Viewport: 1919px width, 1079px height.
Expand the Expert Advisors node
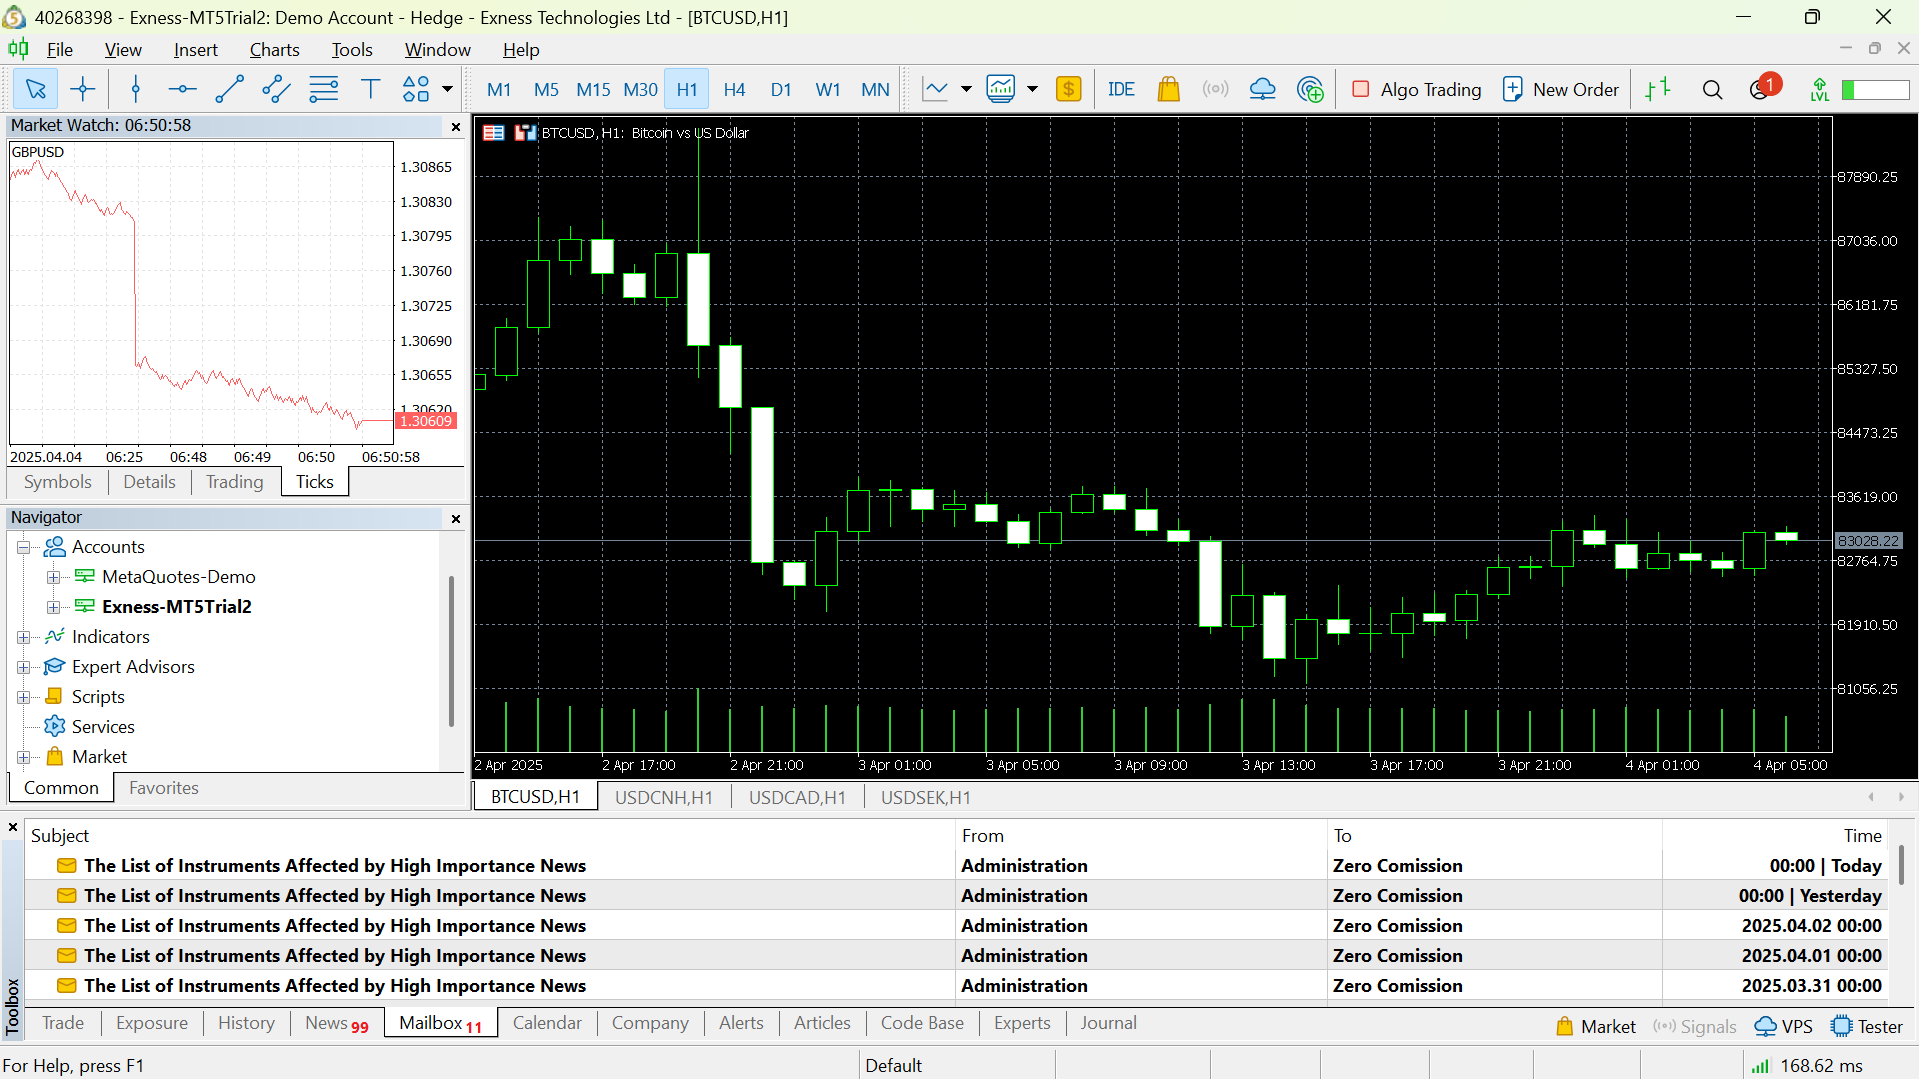23,667
